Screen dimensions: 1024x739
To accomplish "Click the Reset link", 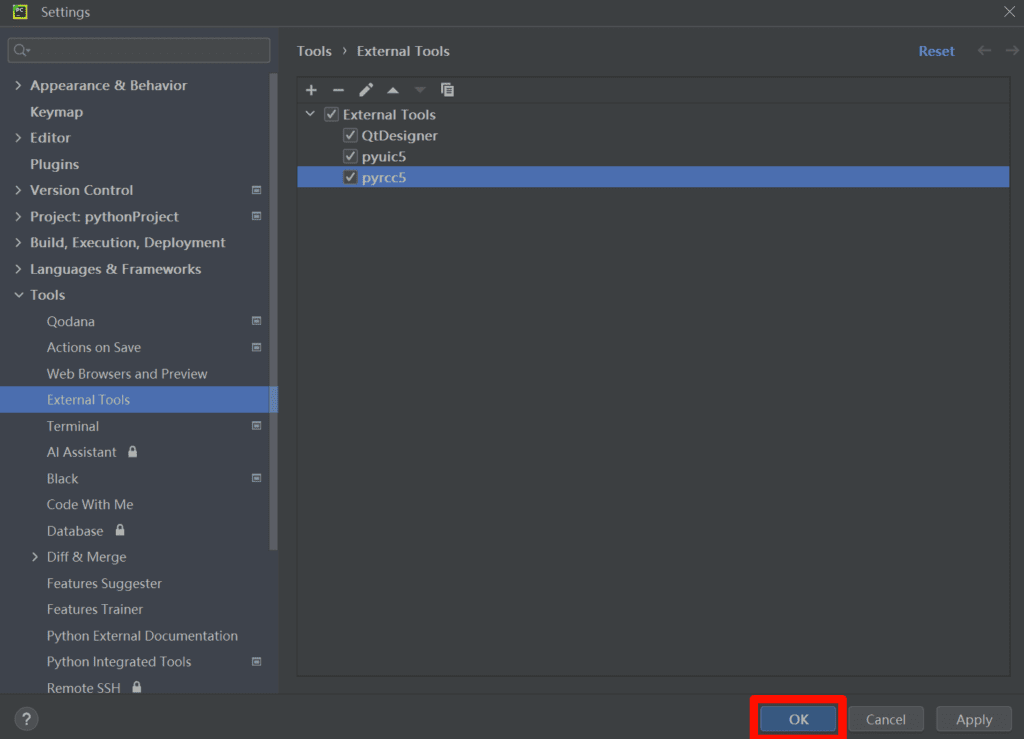I will (936, 51).
